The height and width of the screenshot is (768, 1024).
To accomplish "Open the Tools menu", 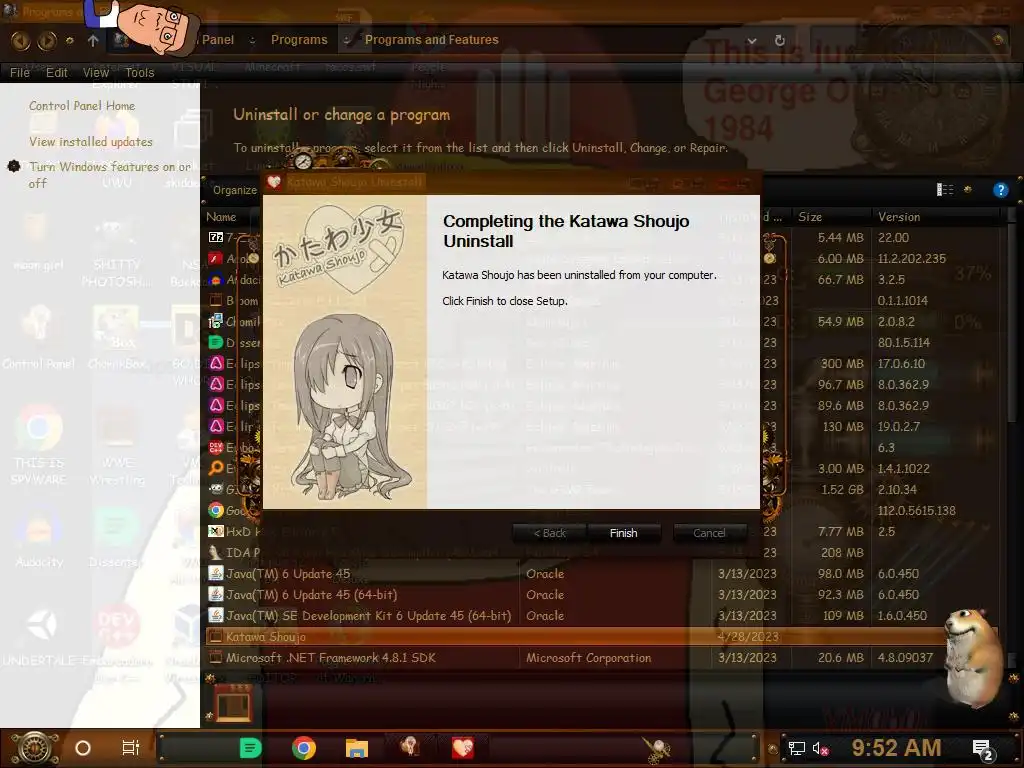I will click(140, 72).
